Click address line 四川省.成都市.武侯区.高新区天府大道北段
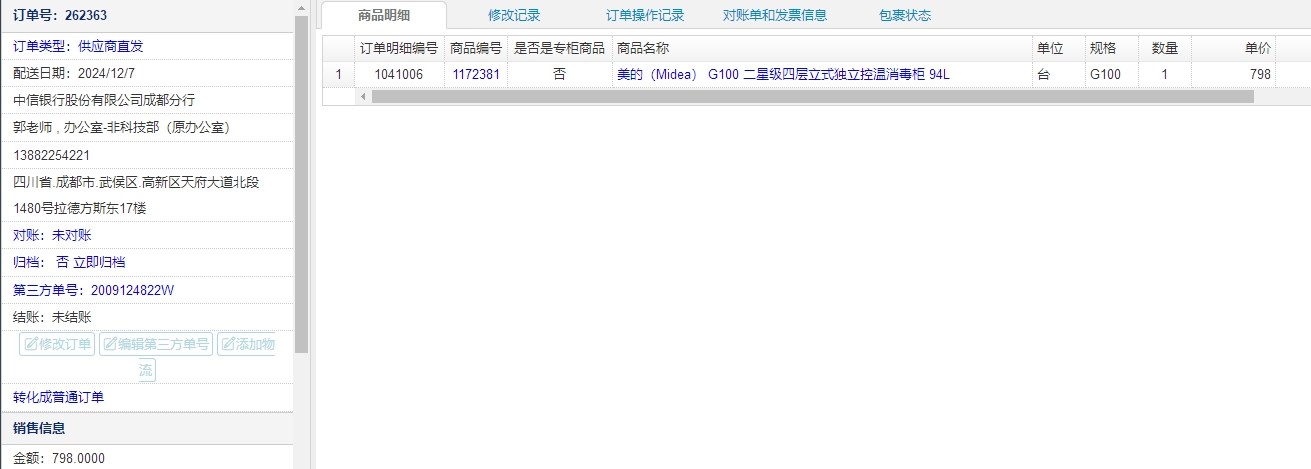Viewport: 1311px width, 469px height. [136, 182]
